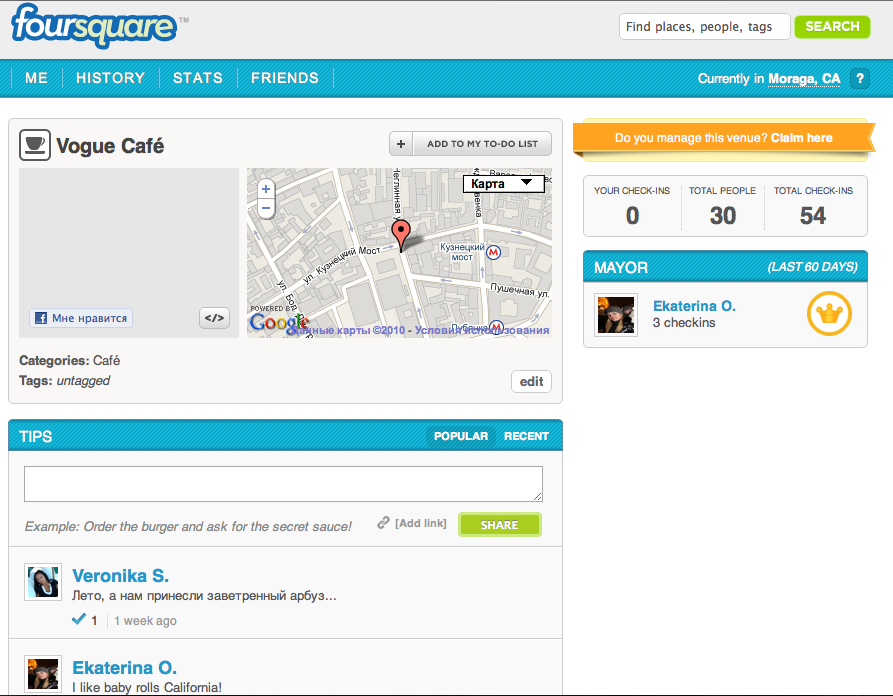Click Ekaterina O. tip avatar thumbnail
893x696 pixels.
point(43,673)
